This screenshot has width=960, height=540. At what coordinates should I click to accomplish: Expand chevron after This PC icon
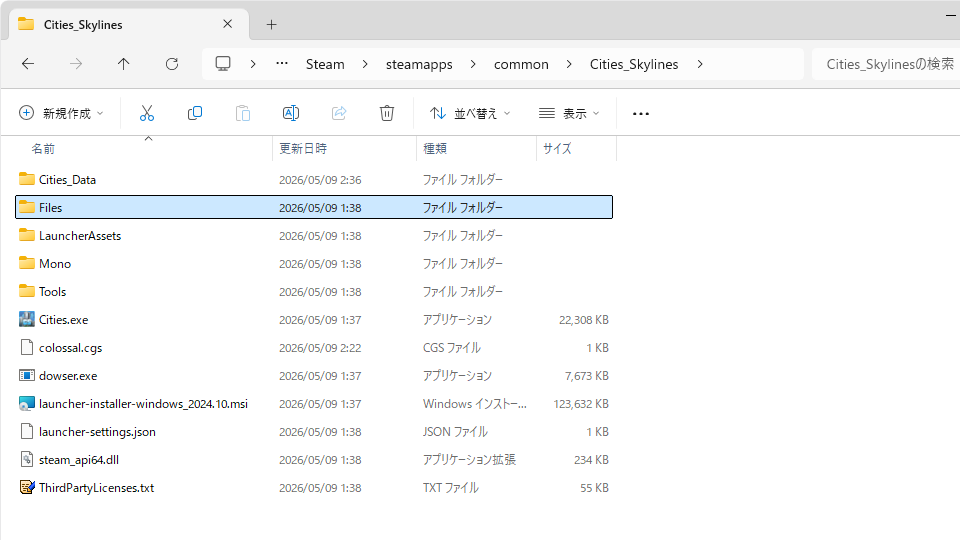(253, 64)
